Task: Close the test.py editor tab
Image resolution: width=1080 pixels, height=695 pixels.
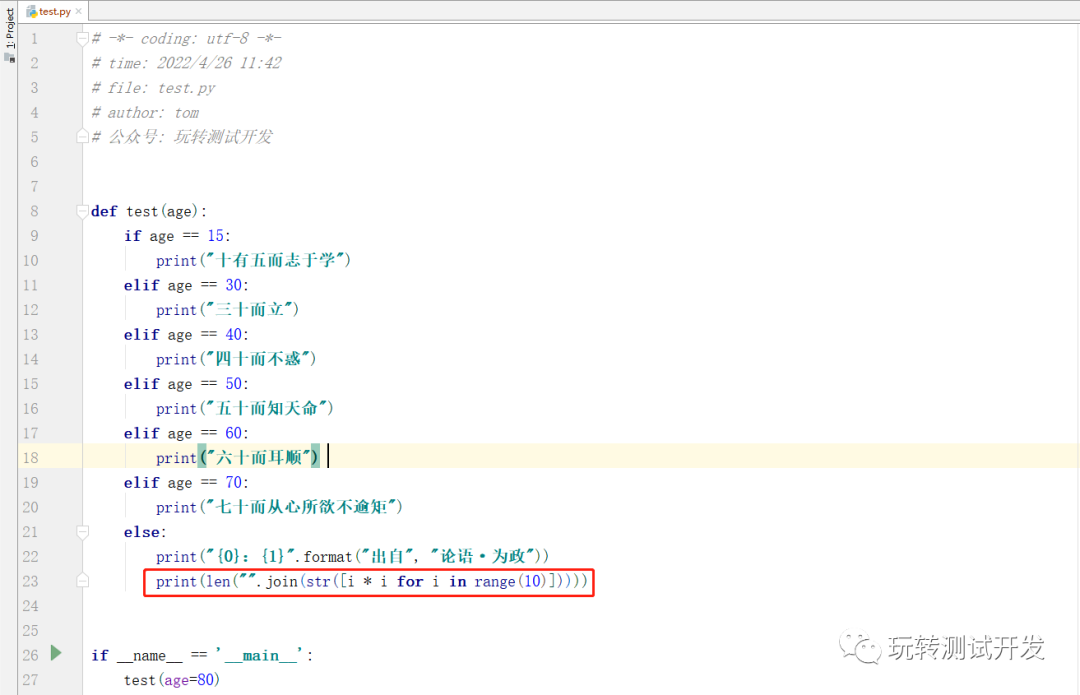Action: coord(80,12)
